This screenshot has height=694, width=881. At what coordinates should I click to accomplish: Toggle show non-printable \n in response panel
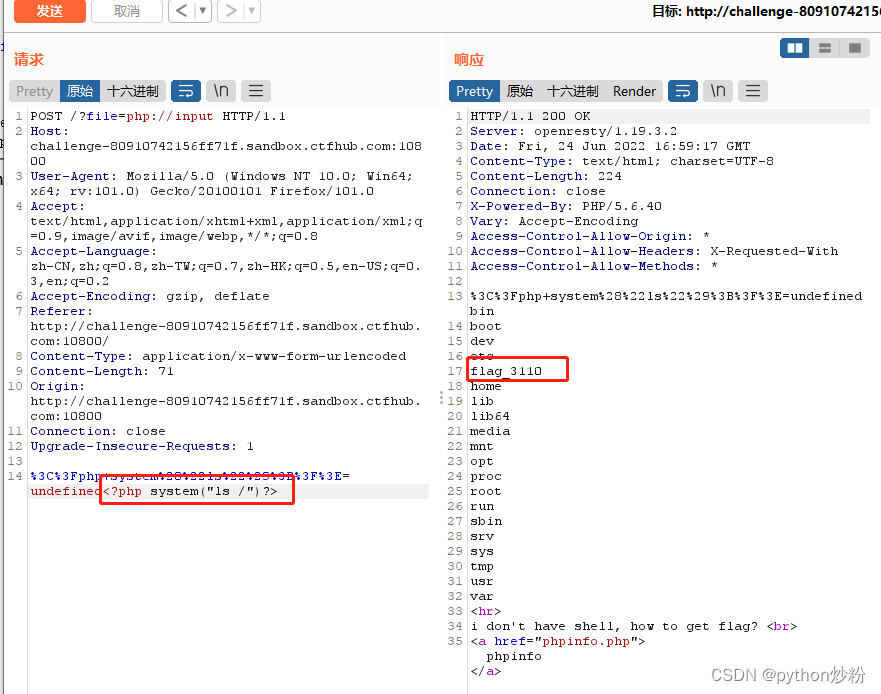click(718, 91)
